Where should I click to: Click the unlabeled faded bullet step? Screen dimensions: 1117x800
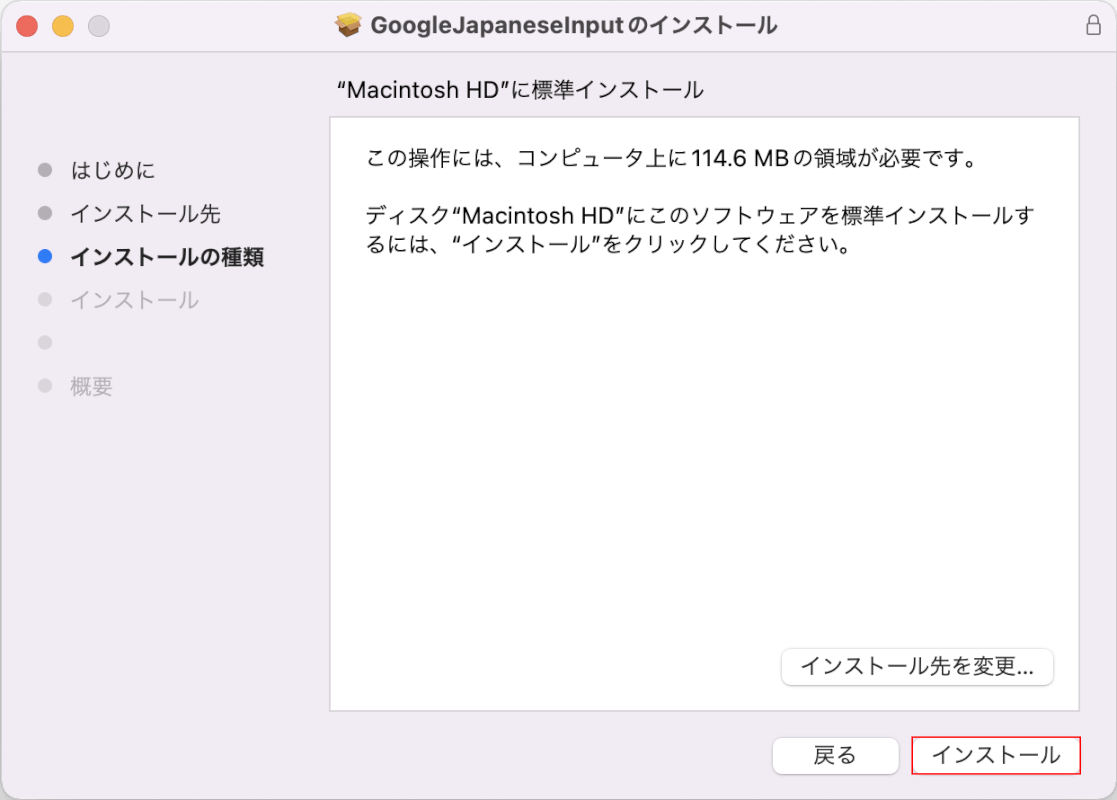pos(45,343)
